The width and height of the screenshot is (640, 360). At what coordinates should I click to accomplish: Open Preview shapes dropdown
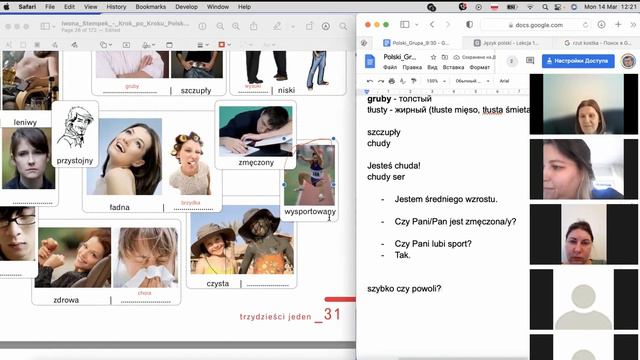pos(106,45)
